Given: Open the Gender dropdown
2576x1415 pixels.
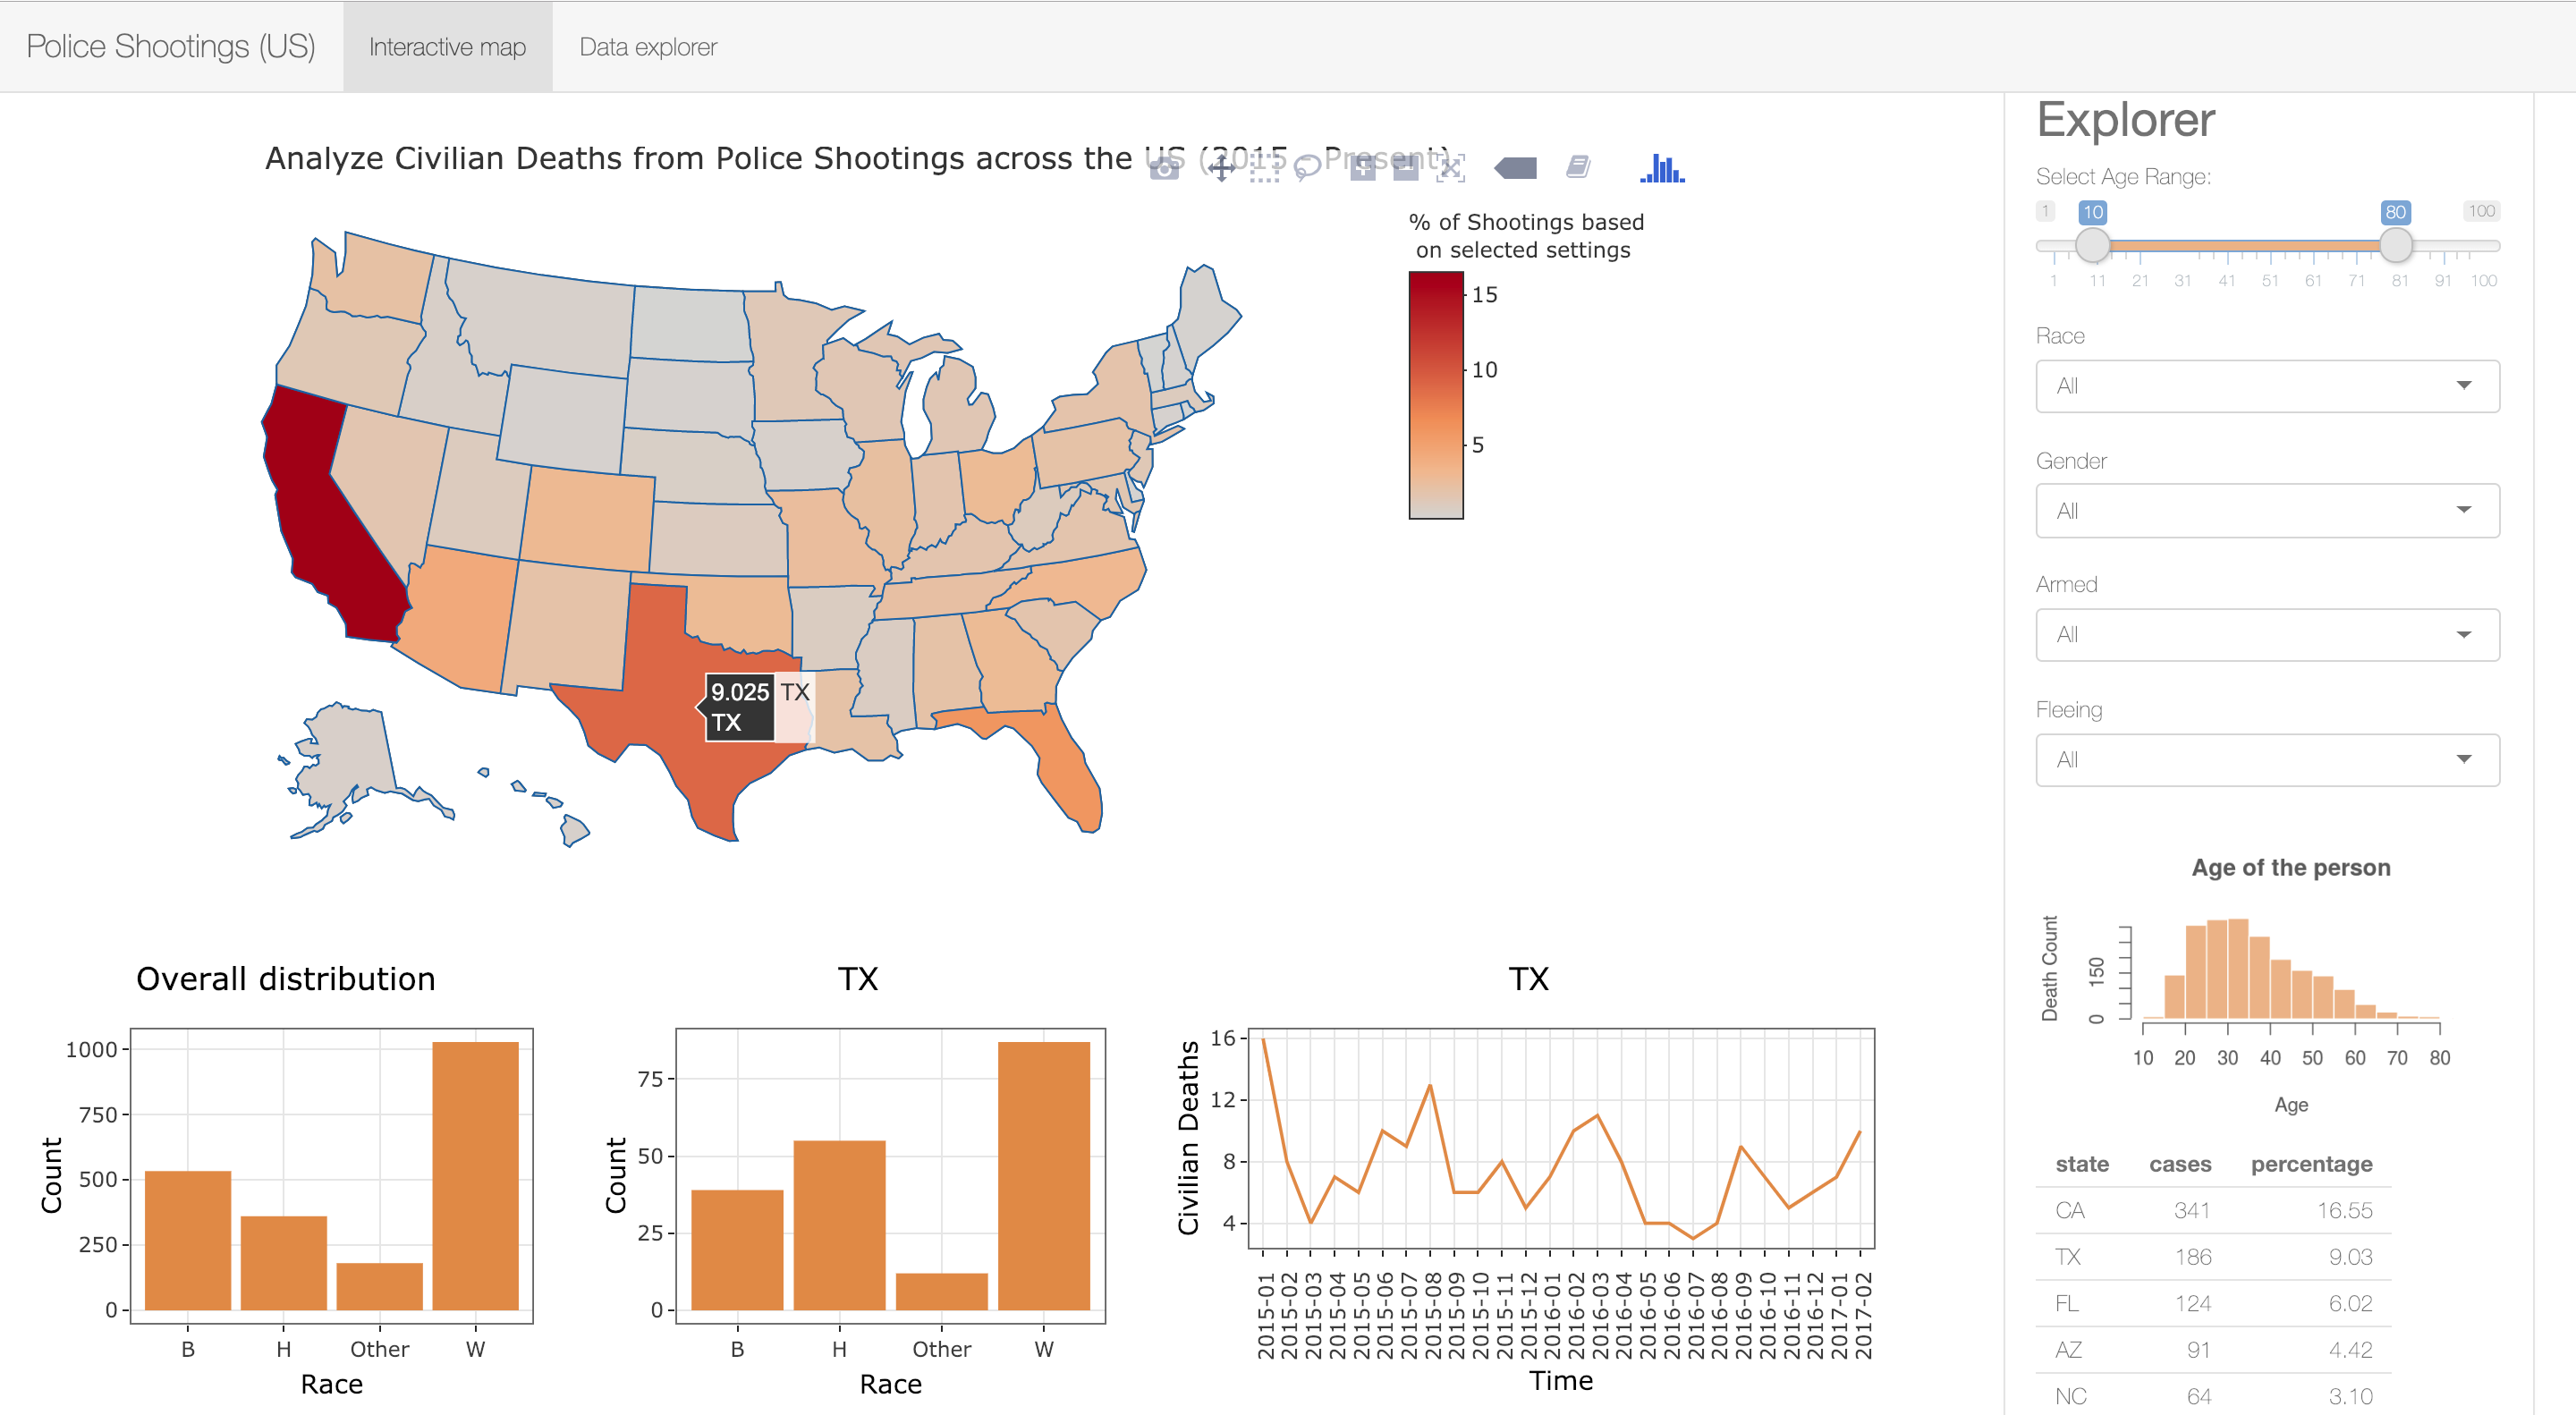Looking at the screenshot, I should pos(2267,511).
